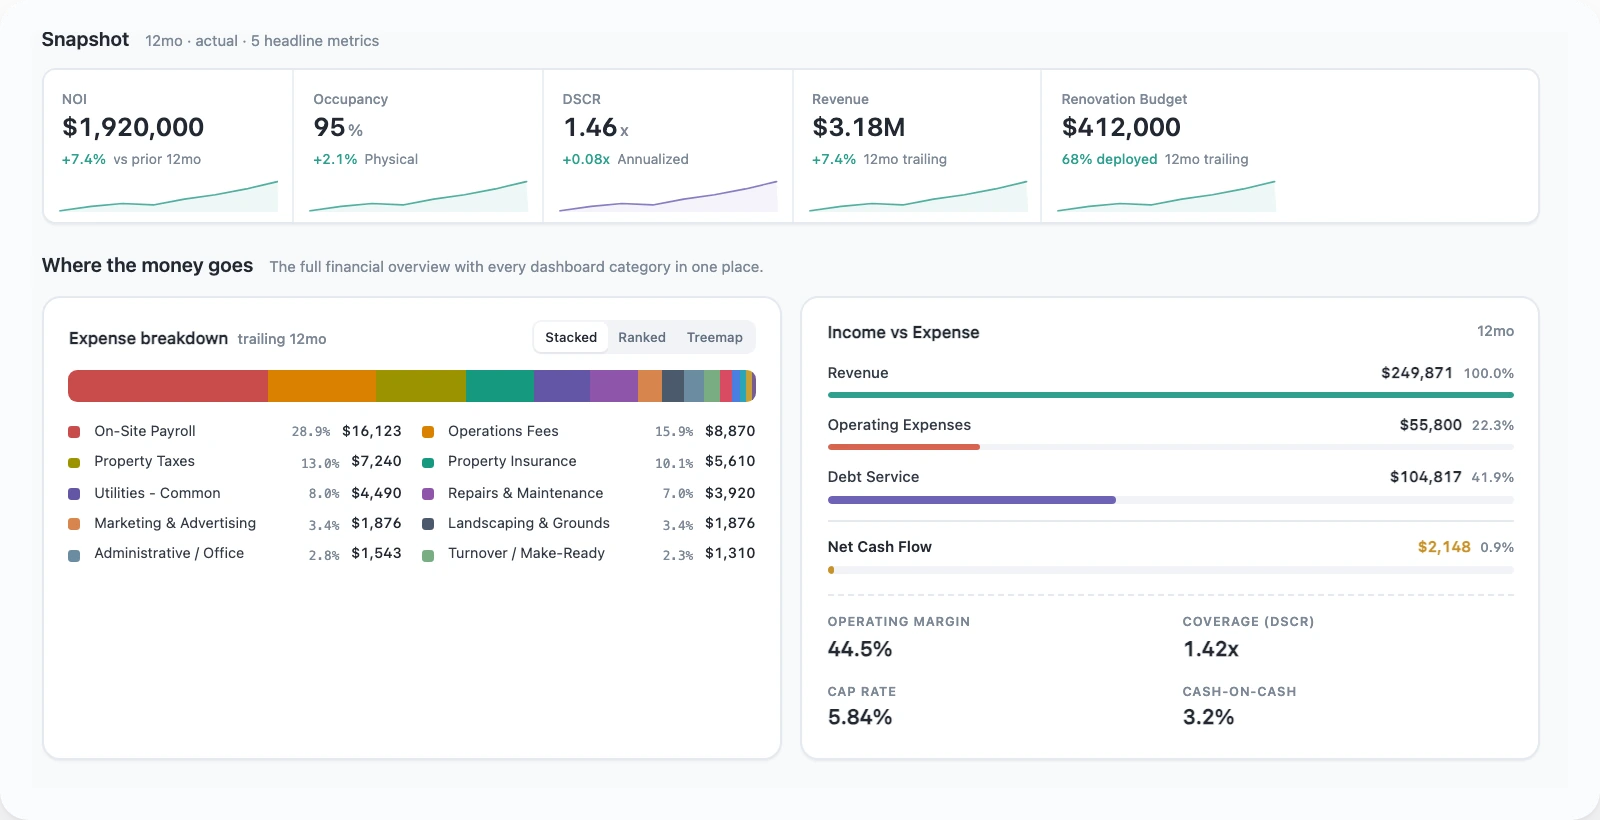Click the Operating Expenses progress bar
Screen dimensions: 1600x820
tap(1171, 447)
